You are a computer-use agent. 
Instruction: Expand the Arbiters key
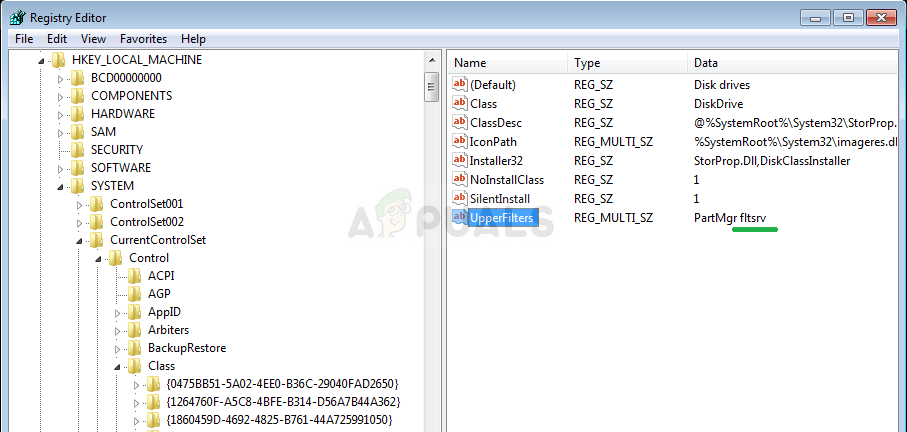tap(117, 331)
